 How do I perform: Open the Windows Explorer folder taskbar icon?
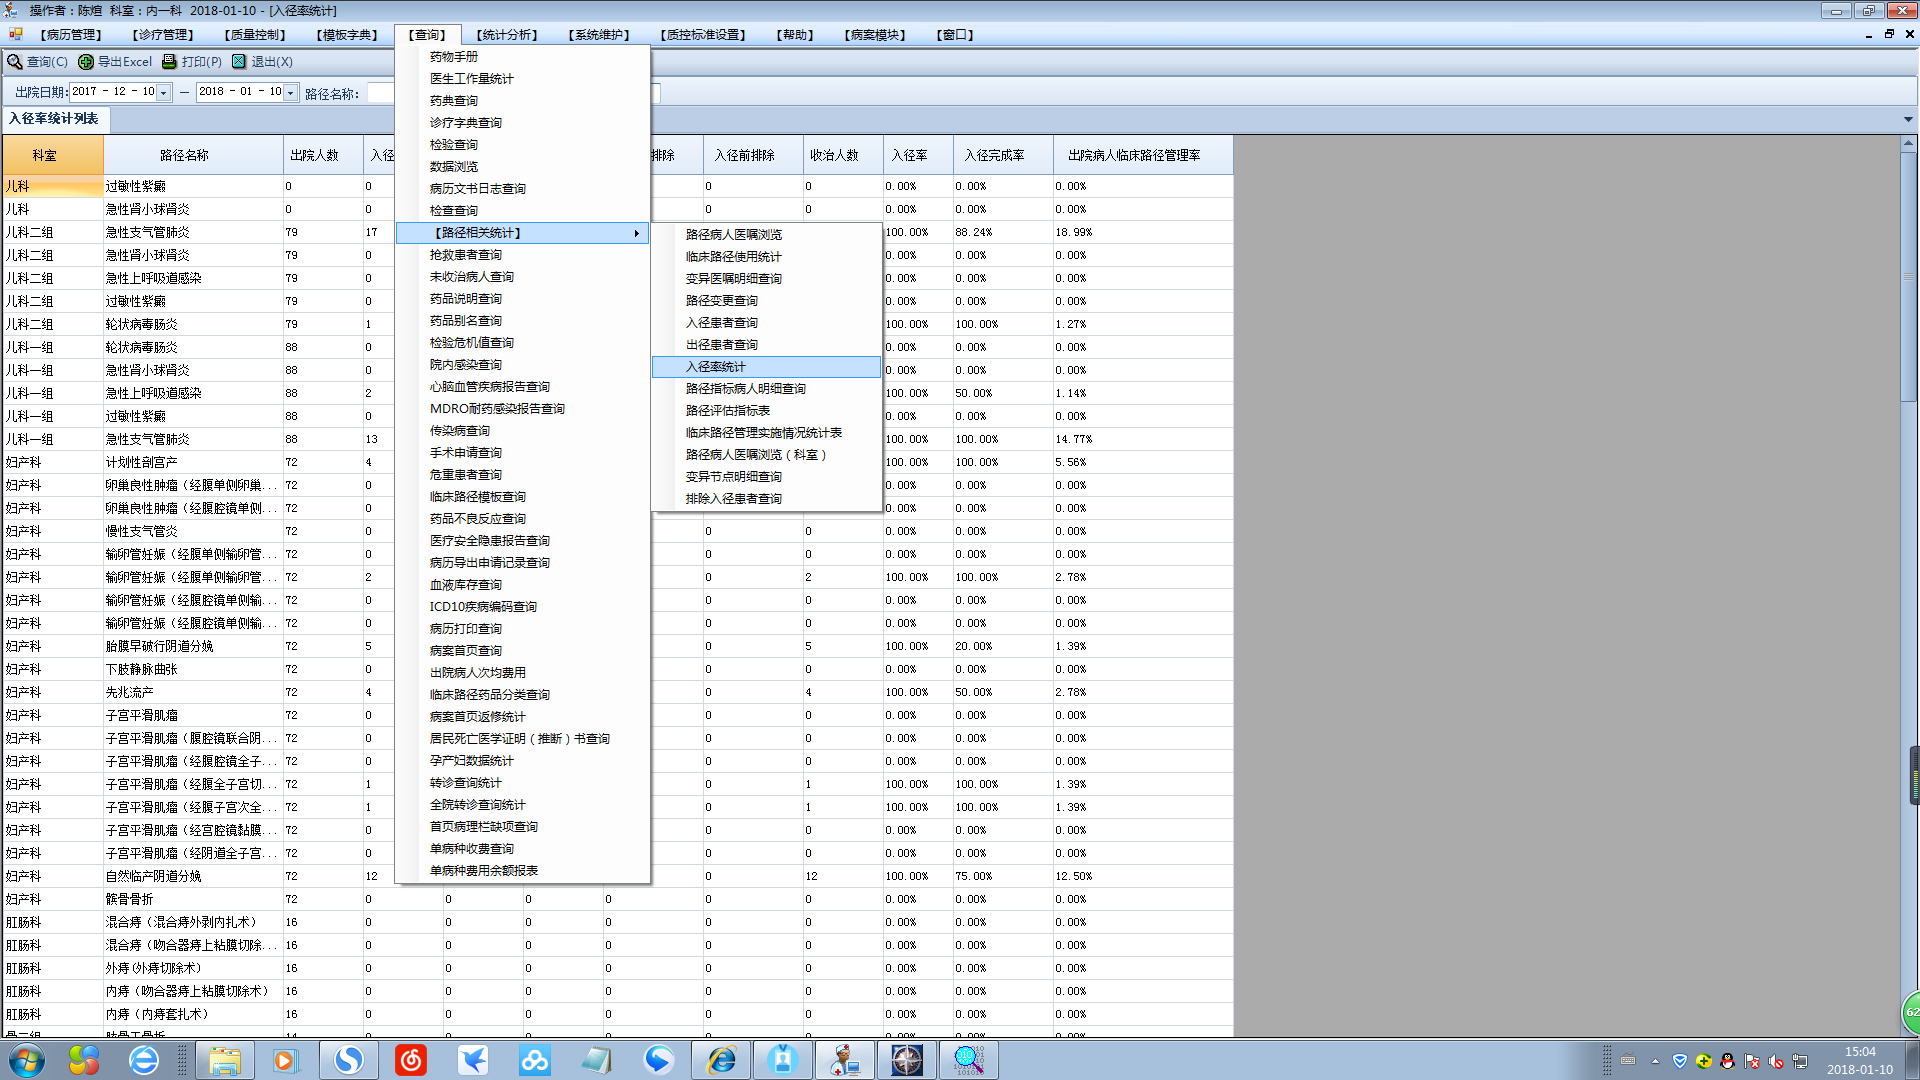pos(224,1060)
